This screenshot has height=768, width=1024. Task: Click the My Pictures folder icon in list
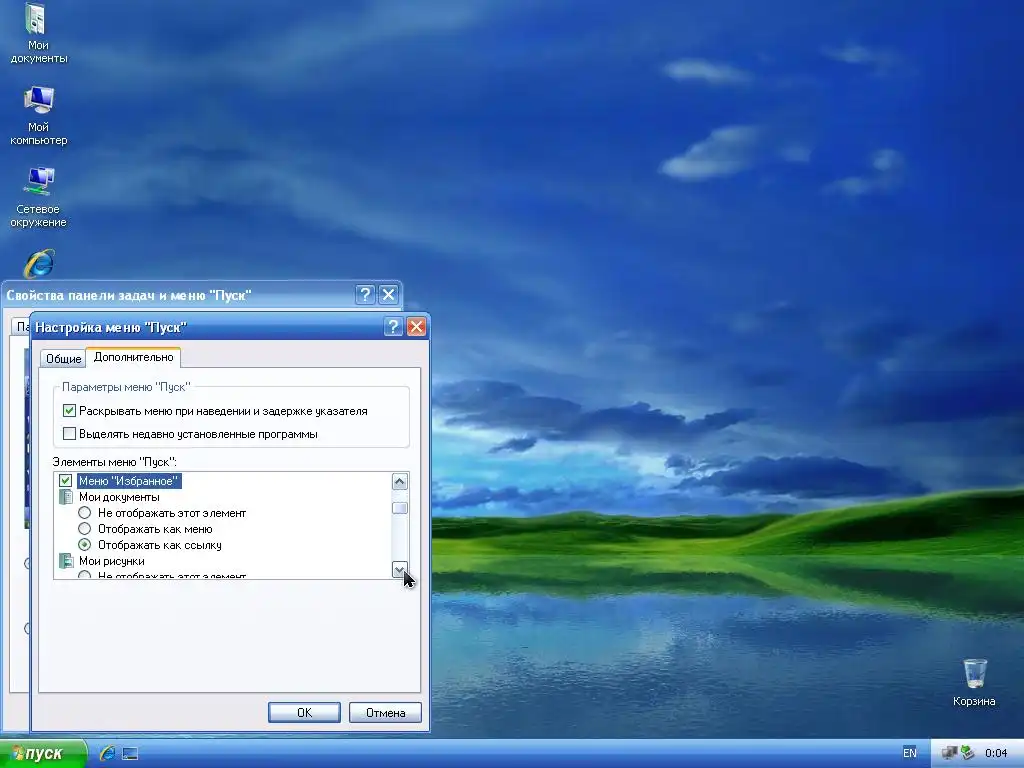click(65, 561)
